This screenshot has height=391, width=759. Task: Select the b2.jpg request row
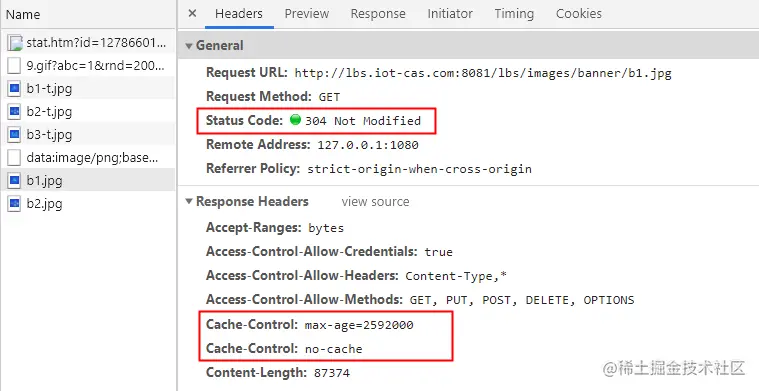88,203
